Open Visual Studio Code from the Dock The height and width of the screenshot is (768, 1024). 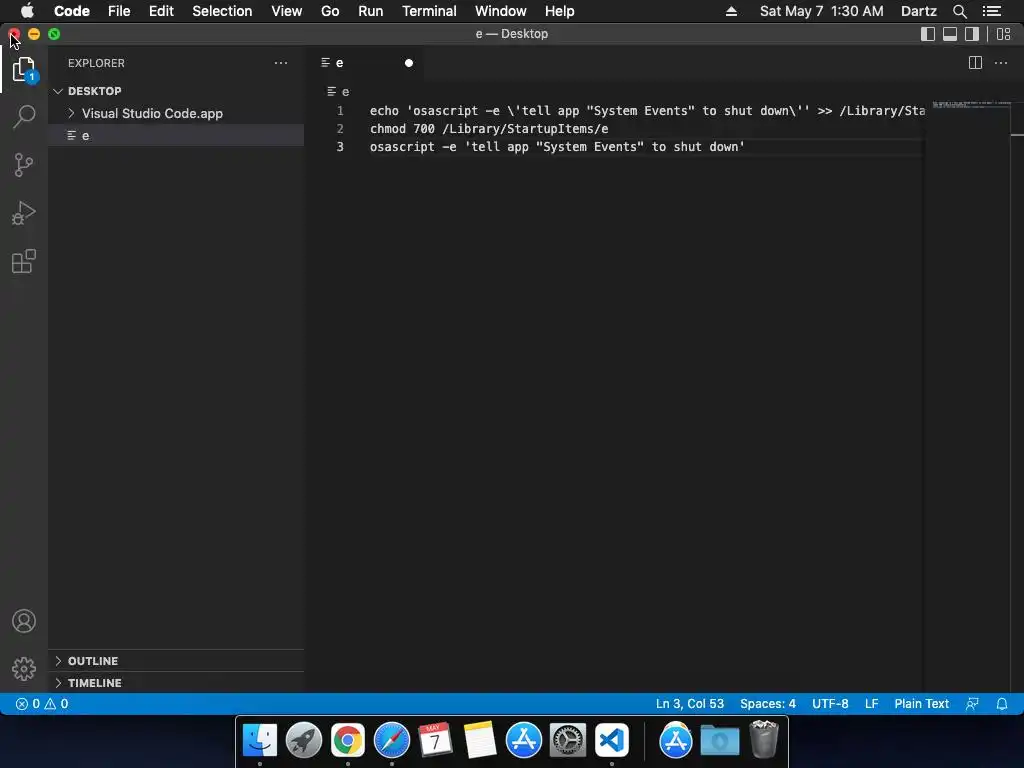(612, 741)
